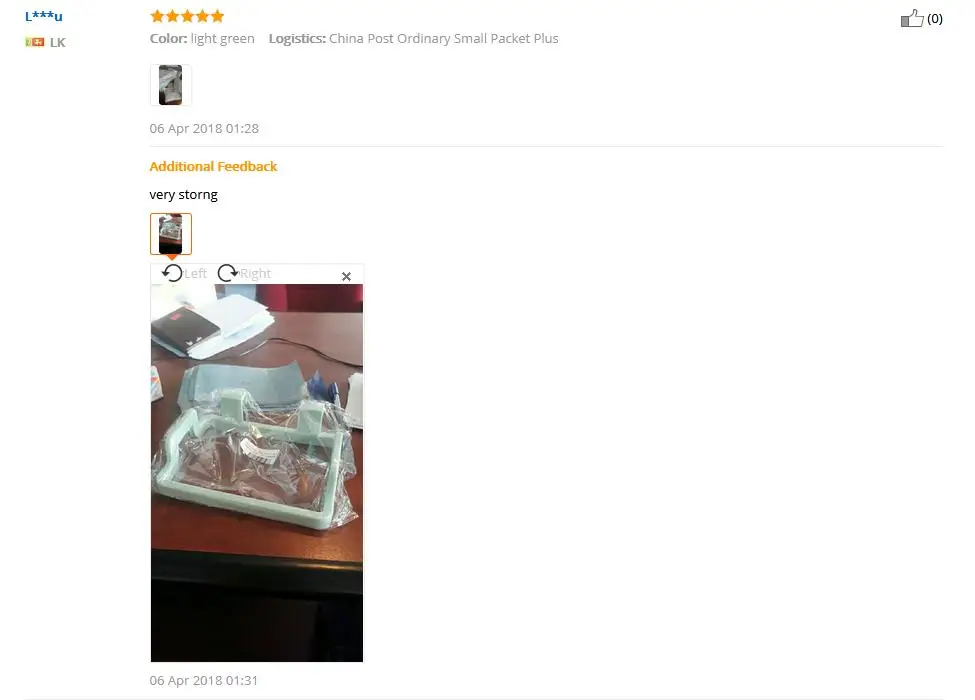Open reviewer L***u's profile name
Image resolution: width=975 pixels, height=700 pixels.
point(44,16)
